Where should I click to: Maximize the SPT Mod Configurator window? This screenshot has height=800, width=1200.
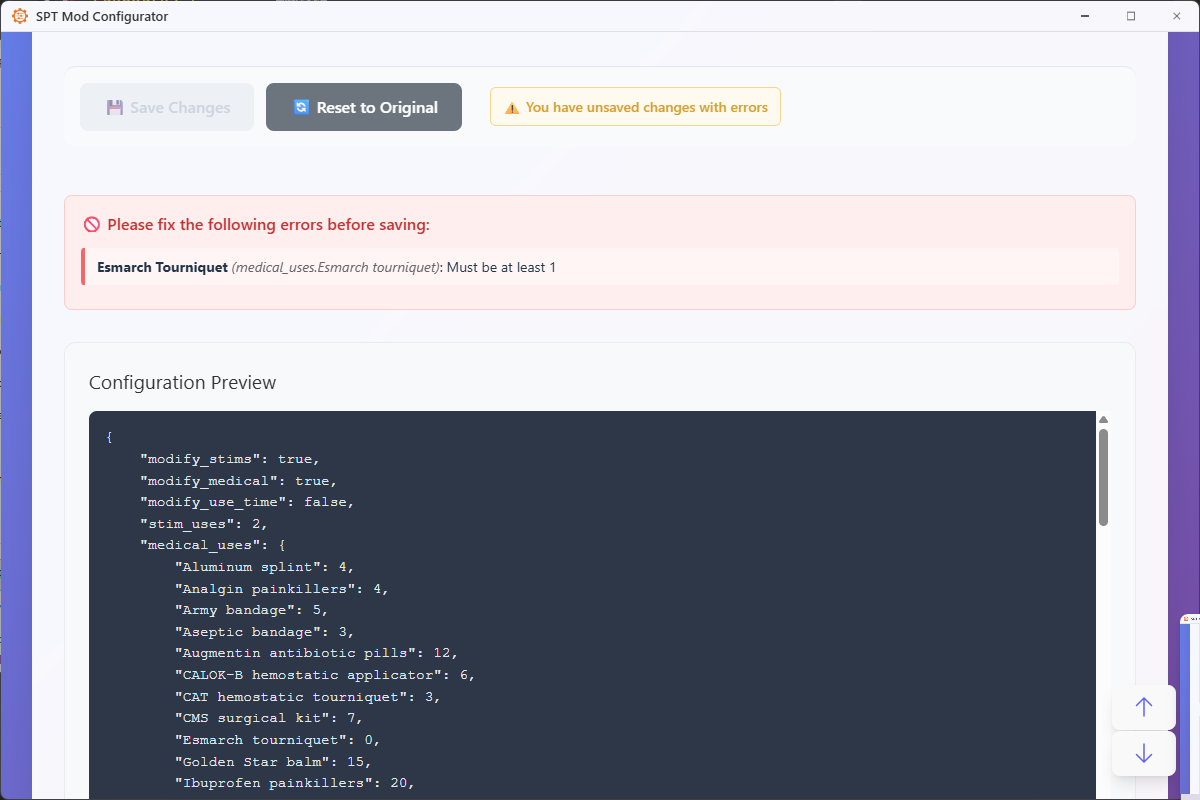1131,16
